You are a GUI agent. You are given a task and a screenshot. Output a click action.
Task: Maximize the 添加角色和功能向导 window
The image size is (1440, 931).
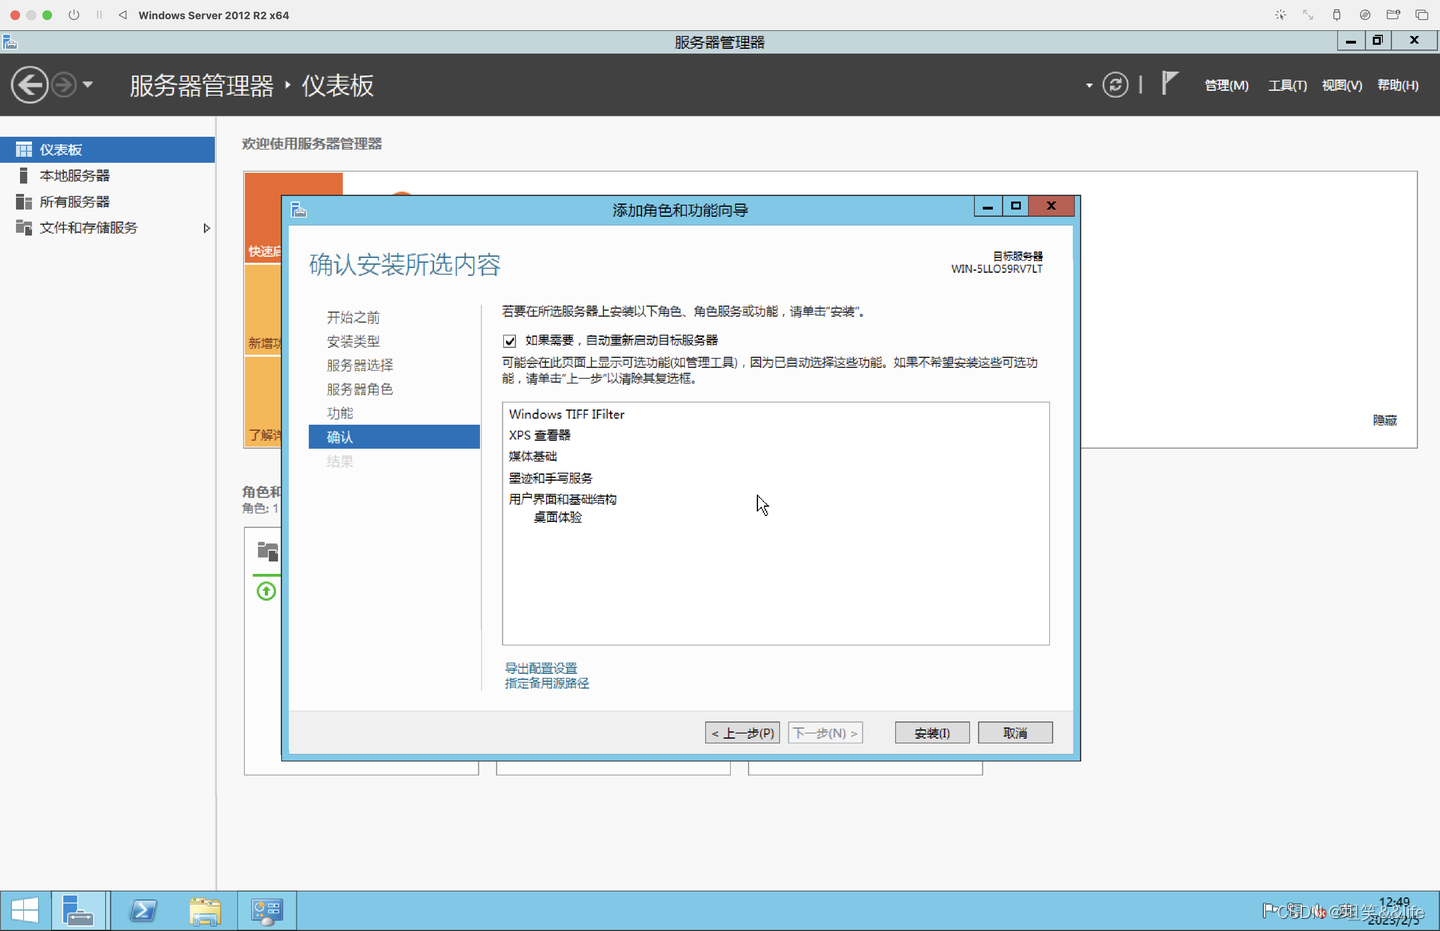[1016, 206]
